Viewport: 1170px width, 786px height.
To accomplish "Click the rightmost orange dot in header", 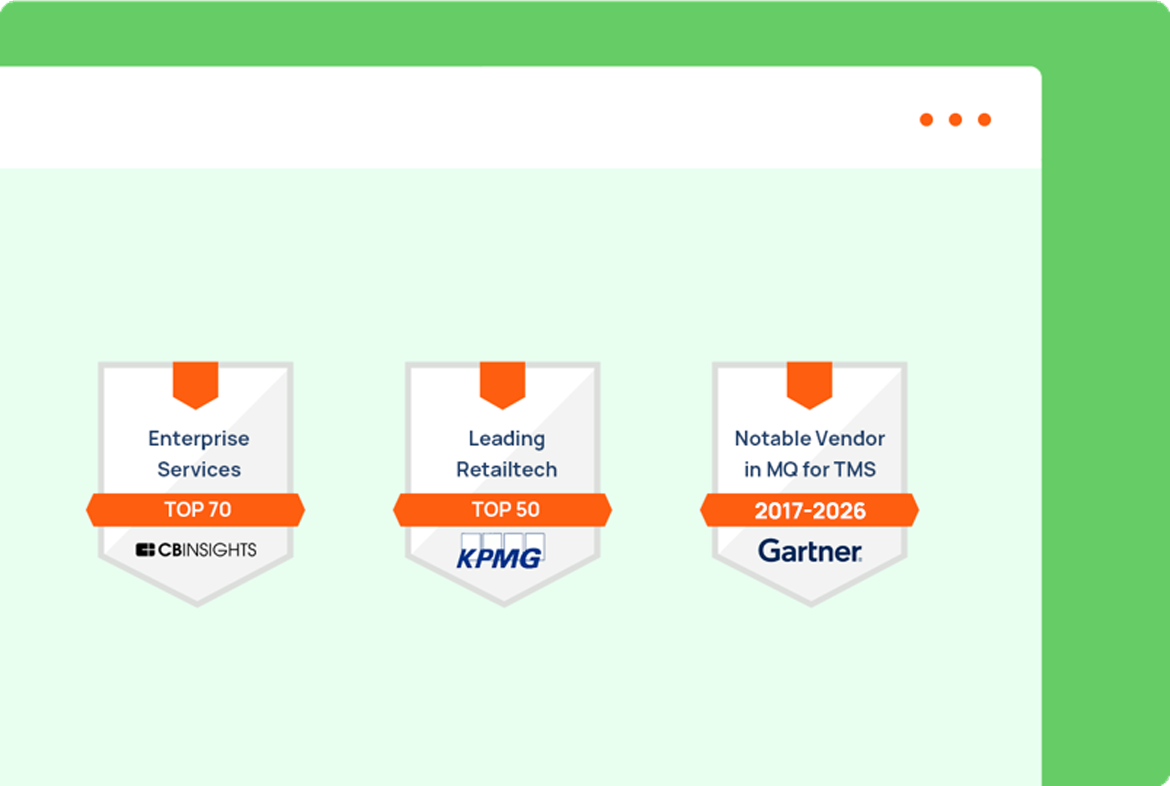I will click(x=984, y=120).
